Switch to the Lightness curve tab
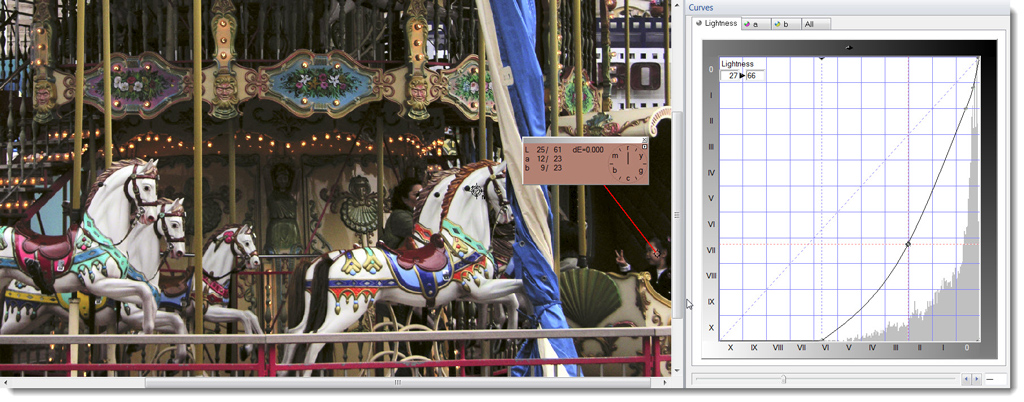Viewport: 1024px width, 402px height. pos(716,23)
